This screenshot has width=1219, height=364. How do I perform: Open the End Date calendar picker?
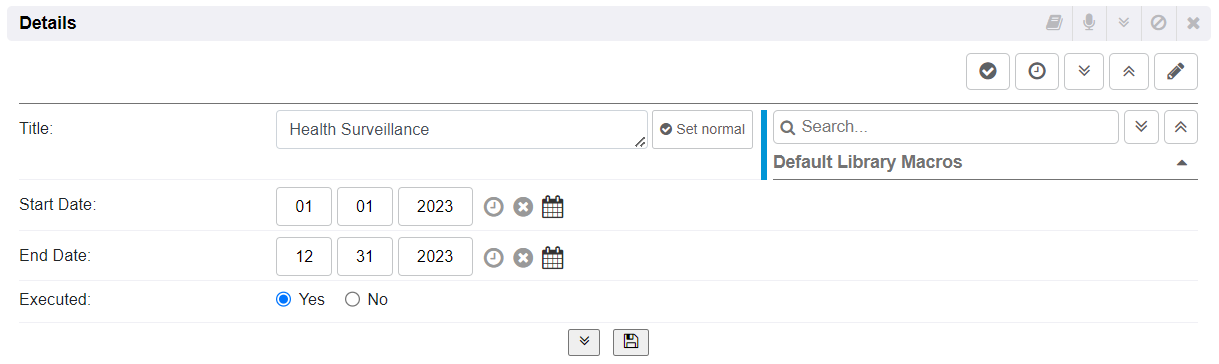(553, 257)
